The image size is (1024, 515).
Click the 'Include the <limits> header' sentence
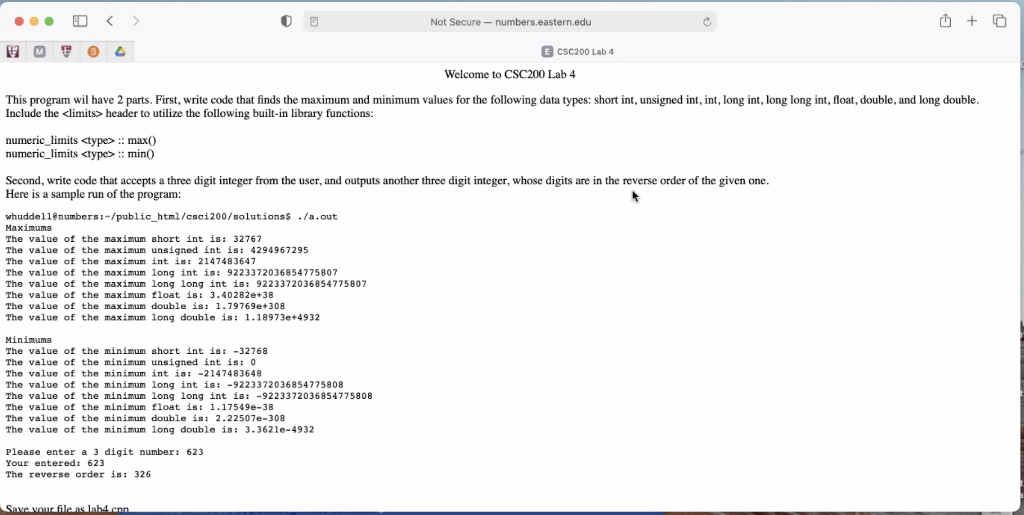(189, 114)
